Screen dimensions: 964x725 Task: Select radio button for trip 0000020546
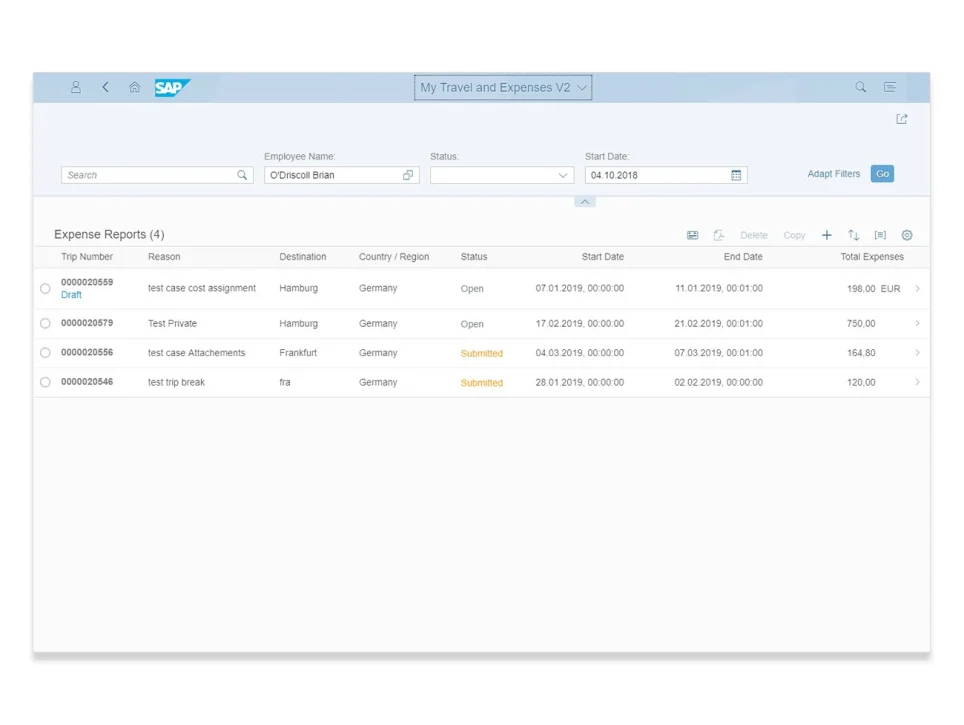tap(45, 382)
